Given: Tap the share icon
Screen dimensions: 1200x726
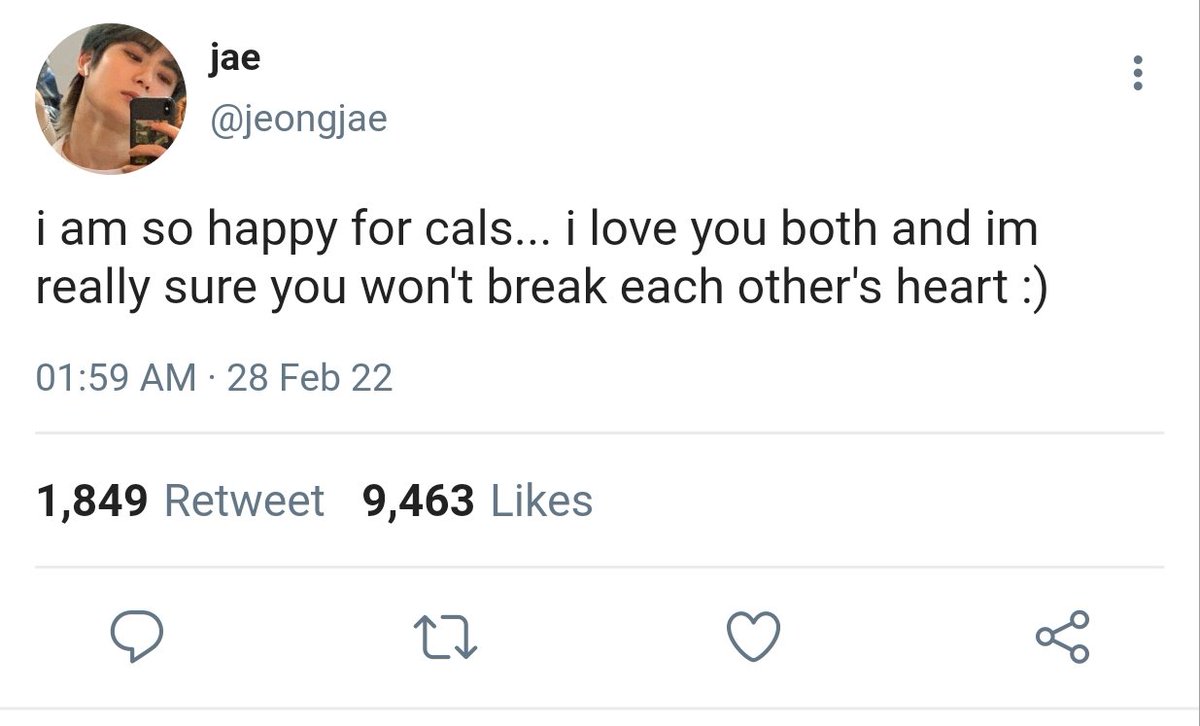Looking at the screenshot, I should [x=1063, y=636].
